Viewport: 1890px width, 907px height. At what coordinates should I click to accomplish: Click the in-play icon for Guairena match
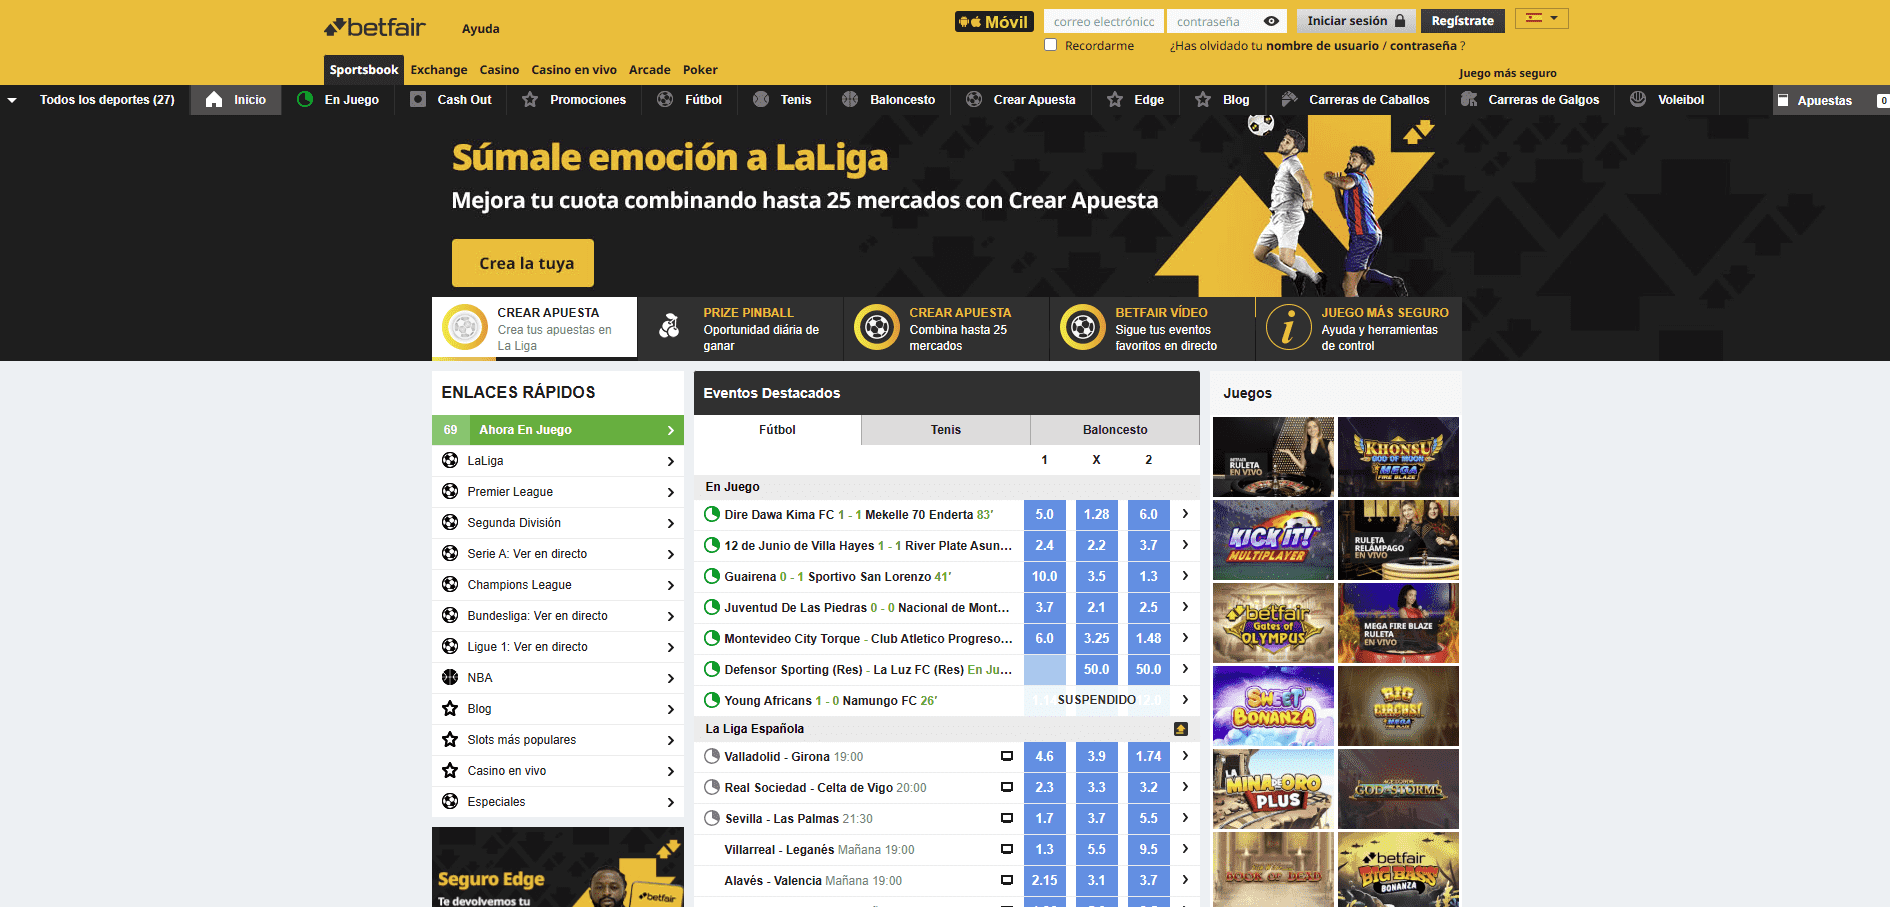coord(712,576)
